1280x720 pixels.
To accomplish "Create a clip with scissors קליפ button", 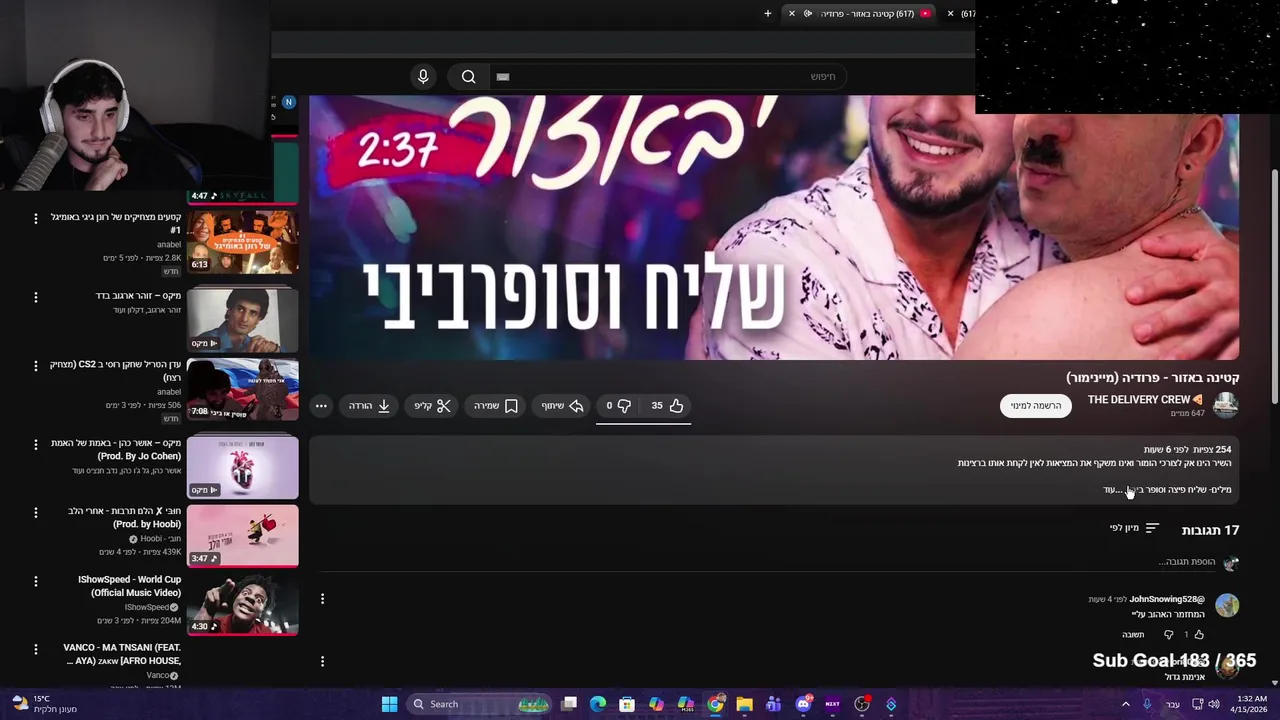I will pos(433,405).
